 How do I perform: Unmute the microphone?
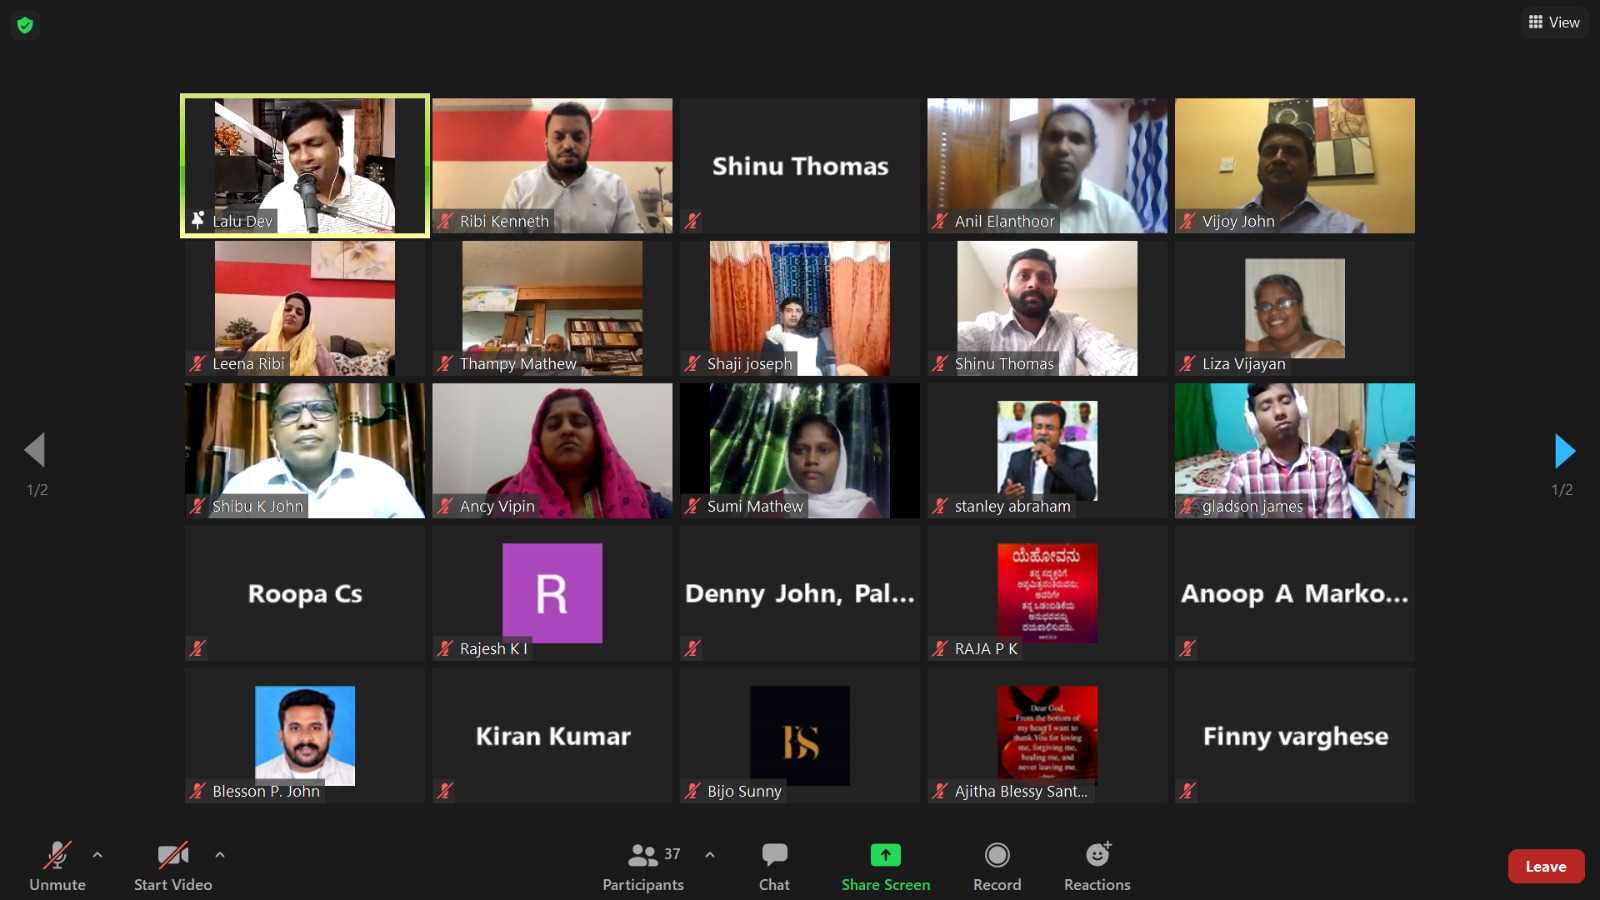(57, 866)
